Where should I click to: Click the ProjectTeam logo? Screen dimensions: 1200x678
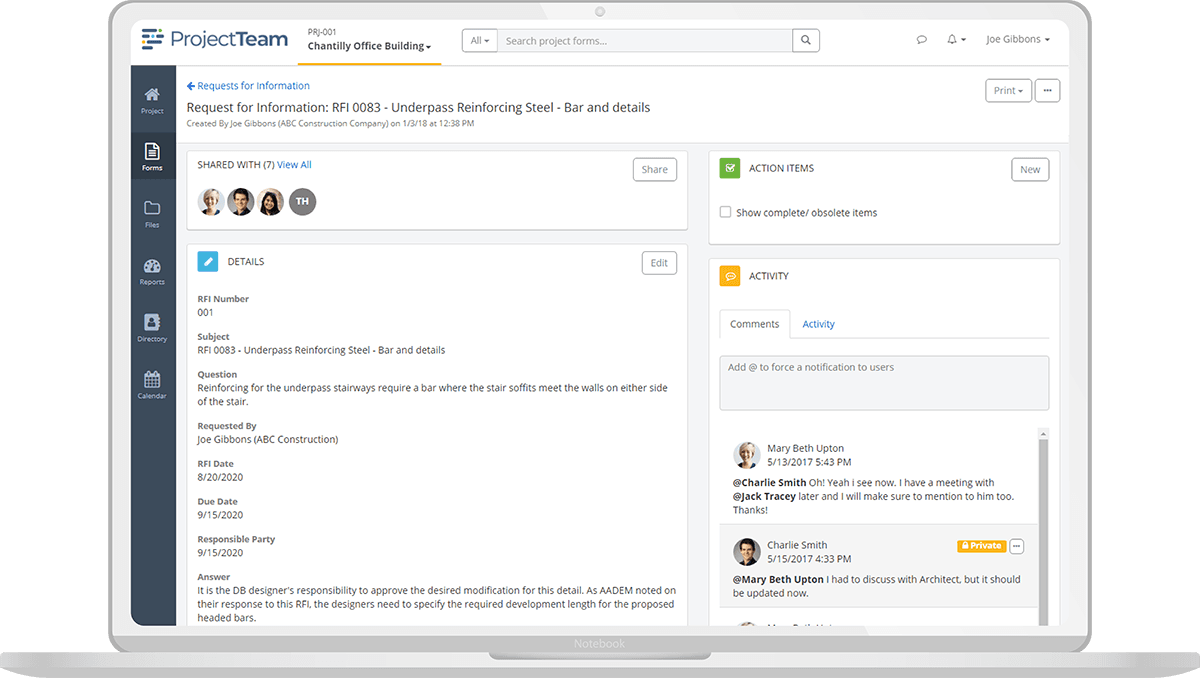coord(213,39)
